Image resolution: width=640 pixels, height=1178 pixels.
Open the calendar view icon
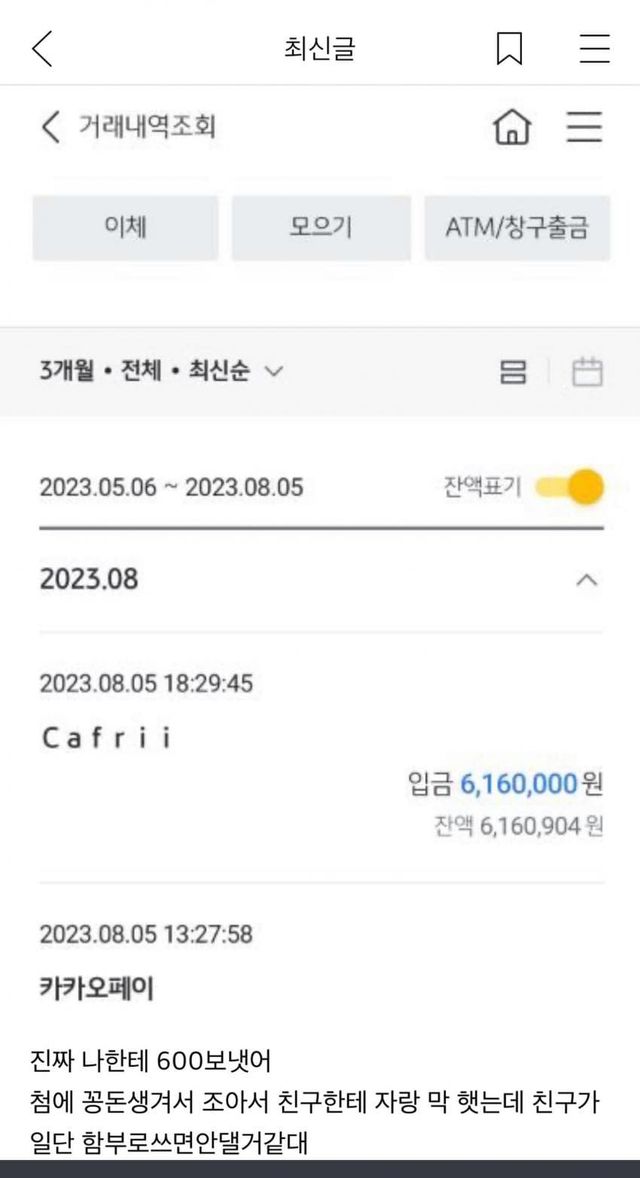click(x=587, y=372)
